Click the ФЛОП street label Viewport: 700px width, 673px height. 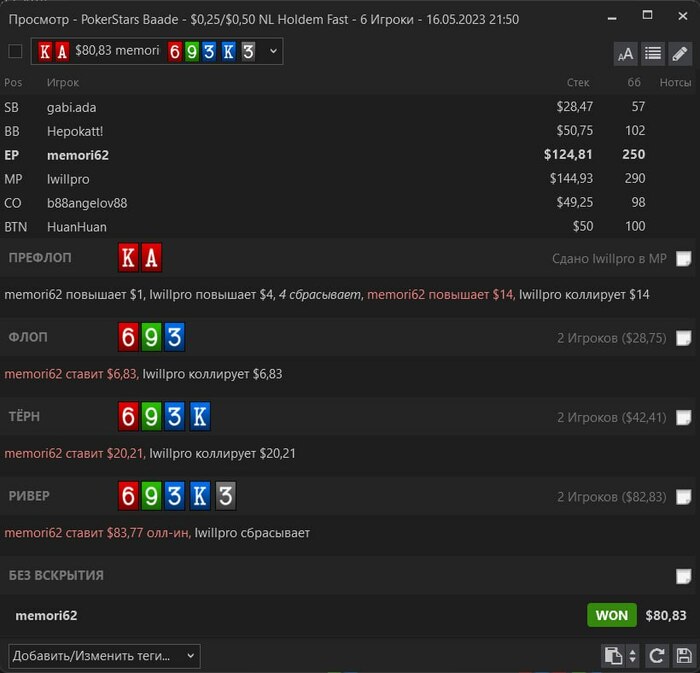click(28, 337)
